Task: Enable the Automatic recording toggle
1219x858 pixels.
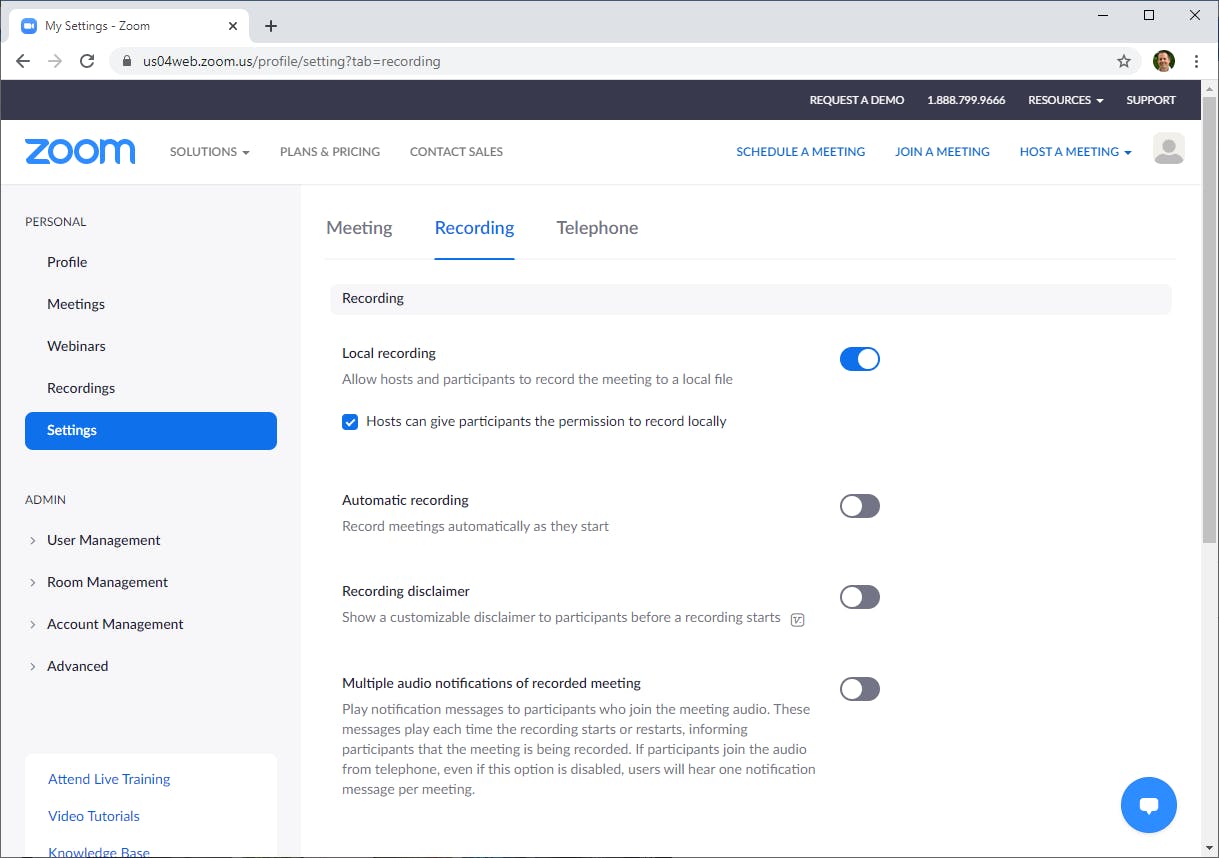Action: coord(859,506)
